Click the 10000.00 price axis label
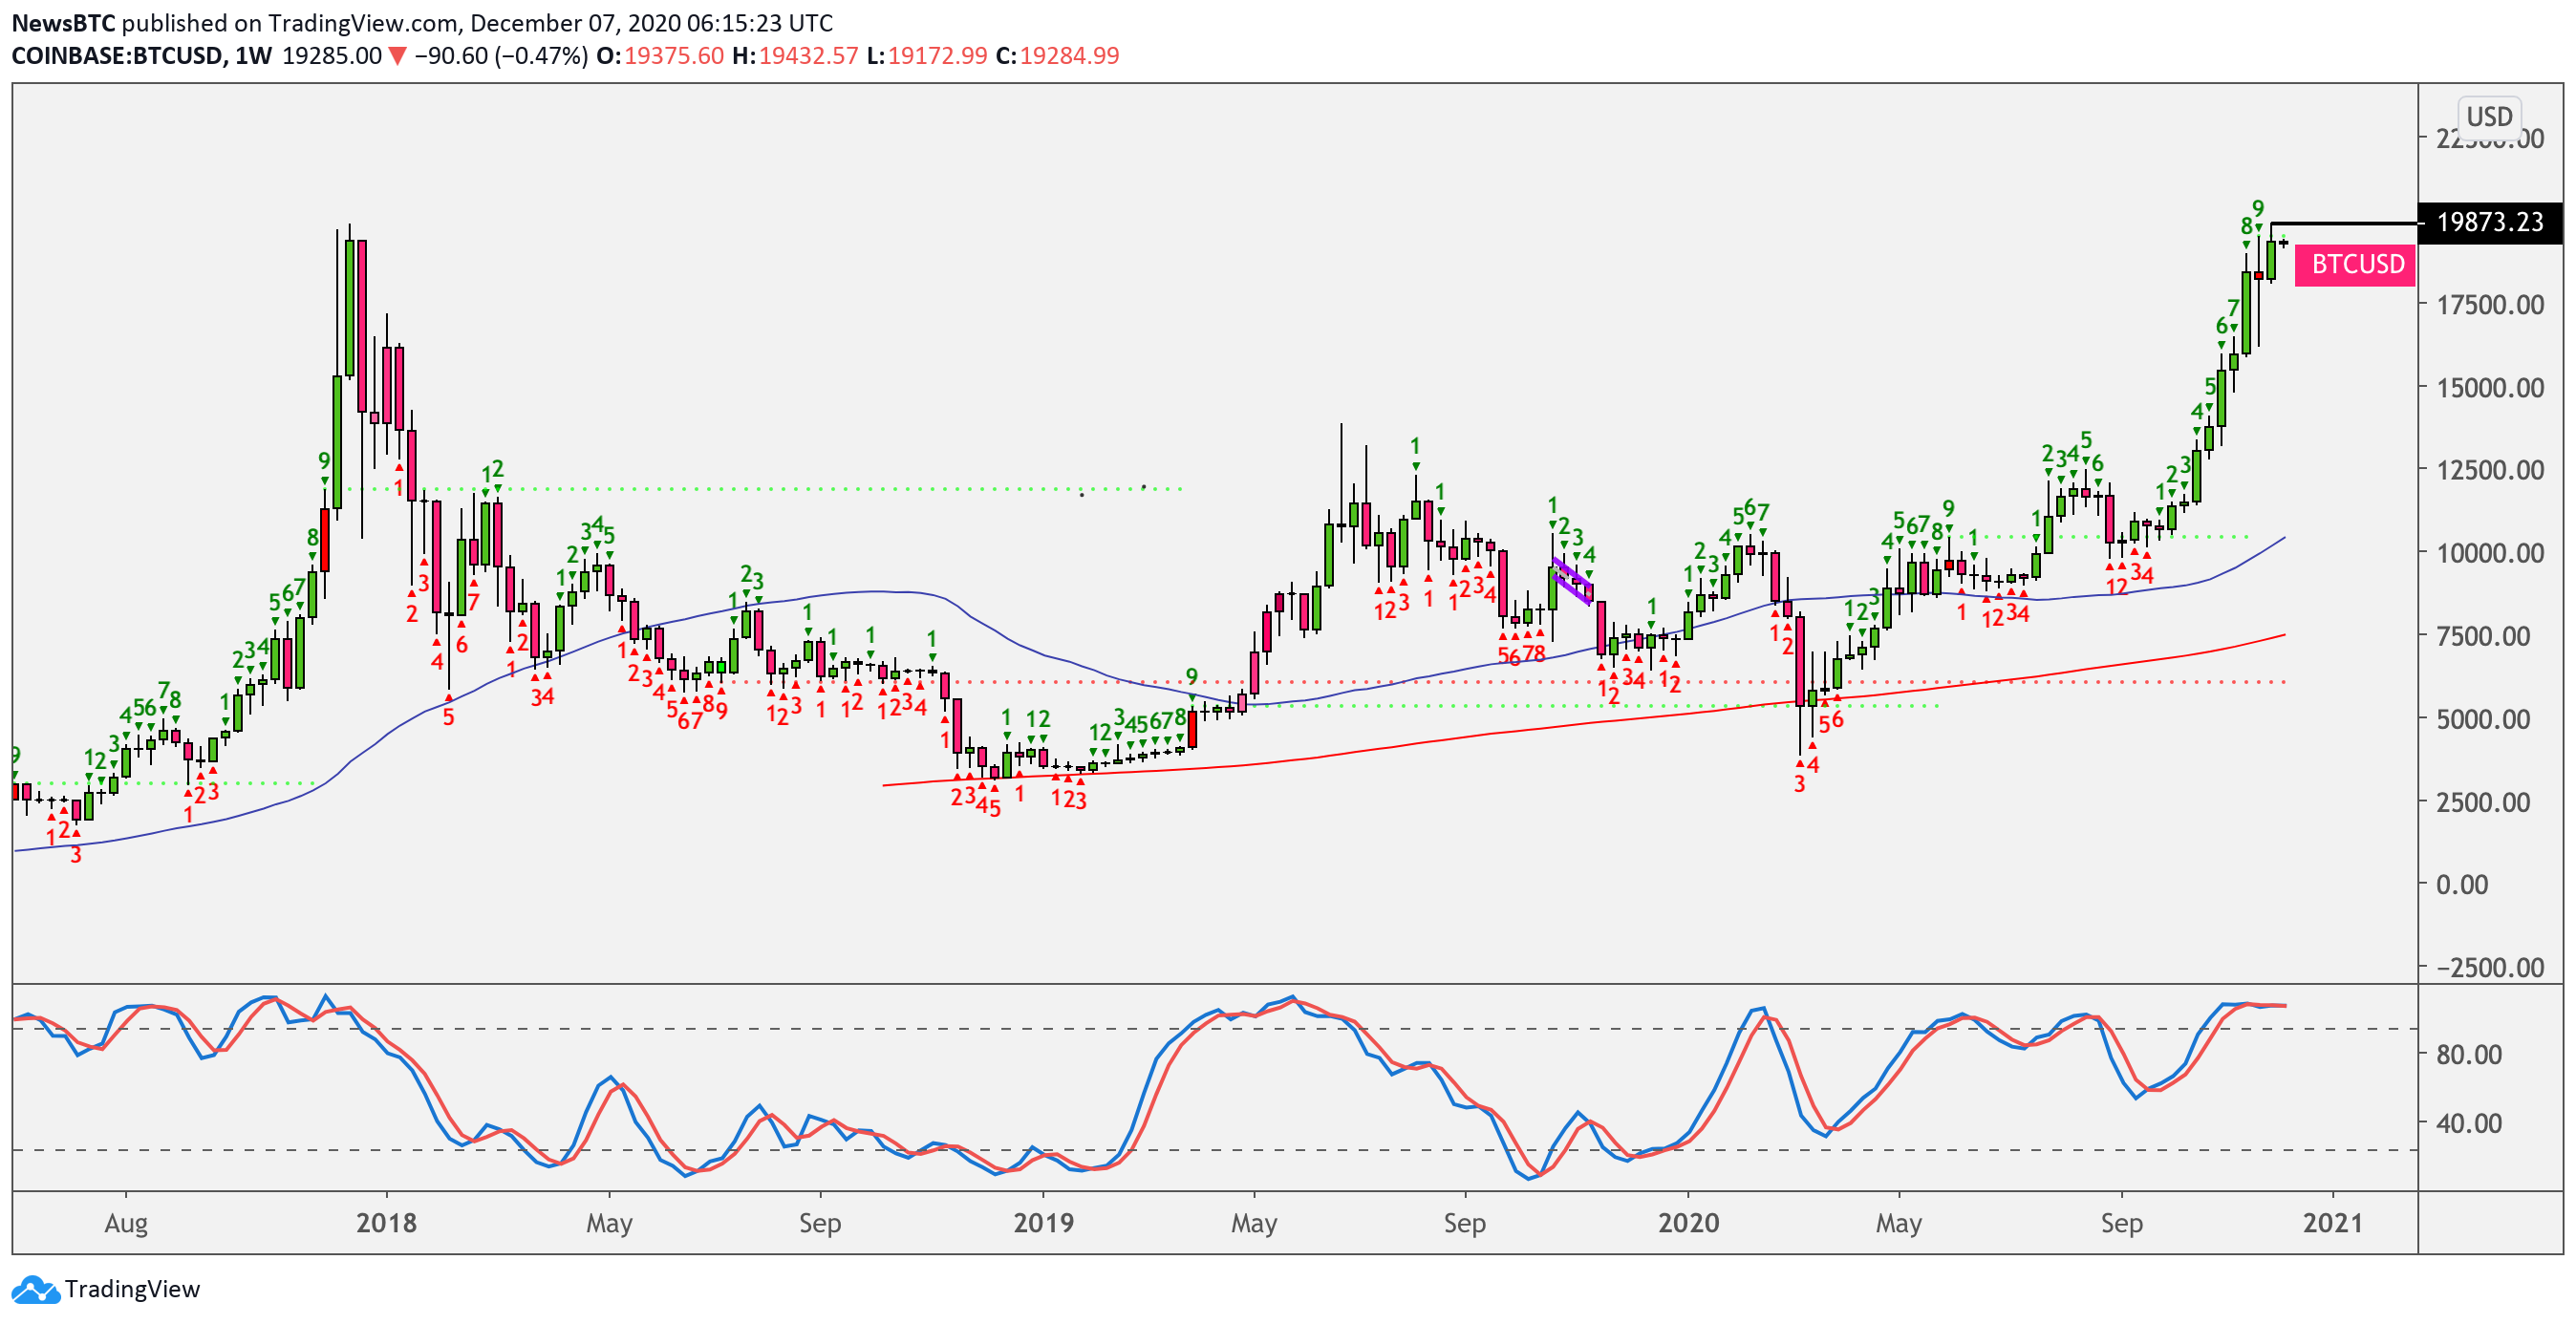 [x=2490, y=553]
